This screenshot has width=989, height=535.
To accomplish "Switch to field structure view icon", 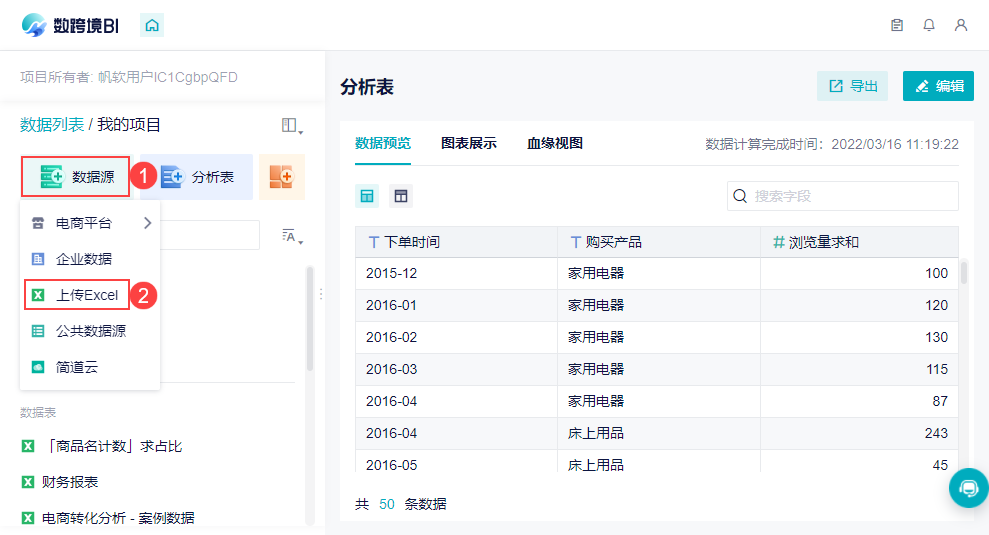I will tap(400, 196).
